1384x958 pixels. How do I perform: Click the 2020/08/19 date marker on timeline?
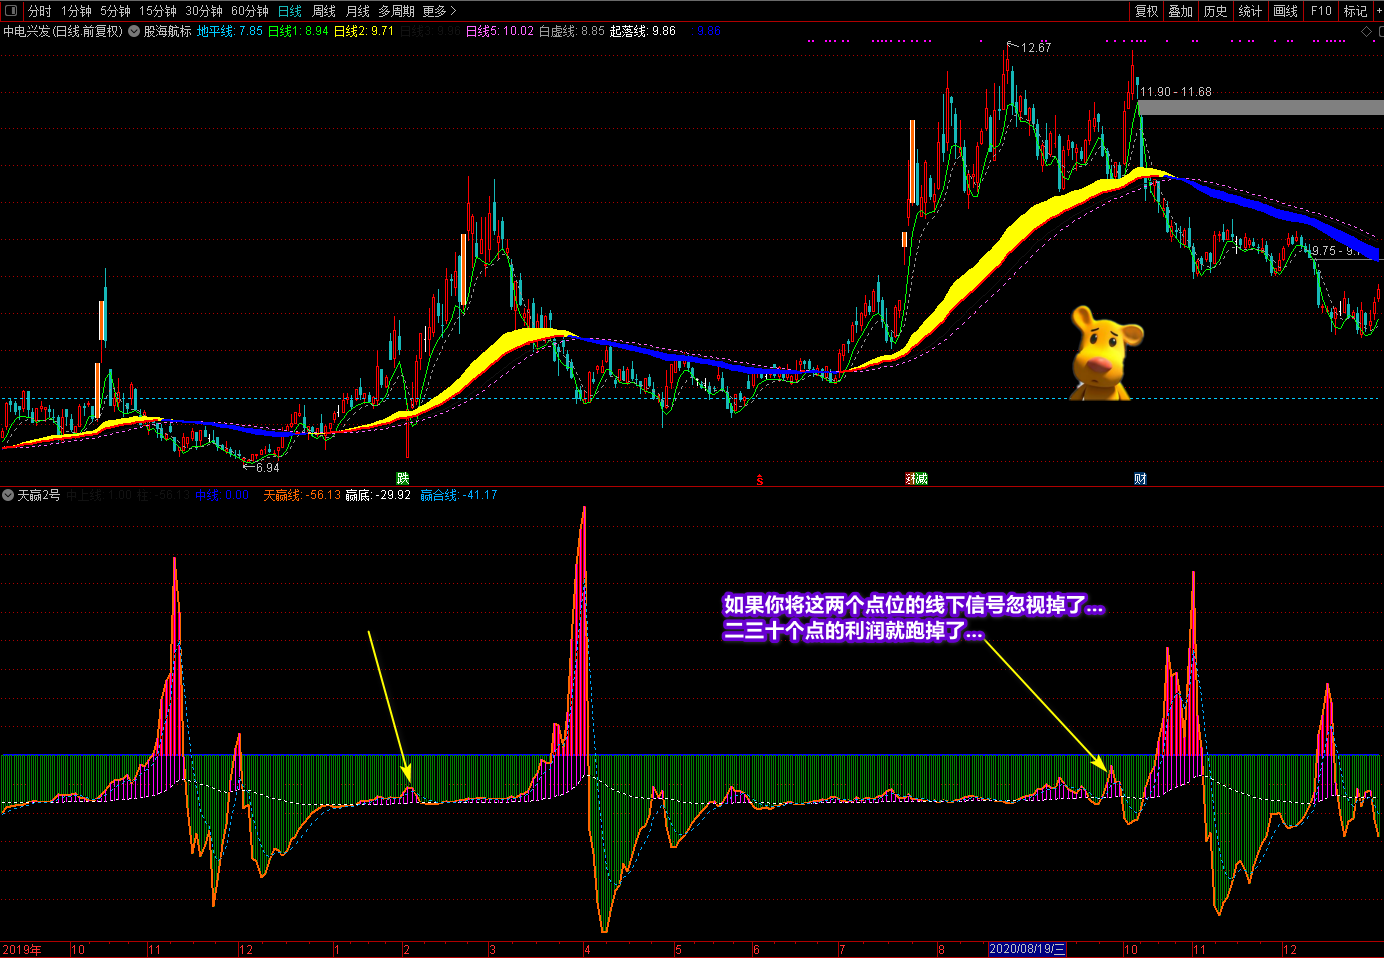tap(1027, 949)
